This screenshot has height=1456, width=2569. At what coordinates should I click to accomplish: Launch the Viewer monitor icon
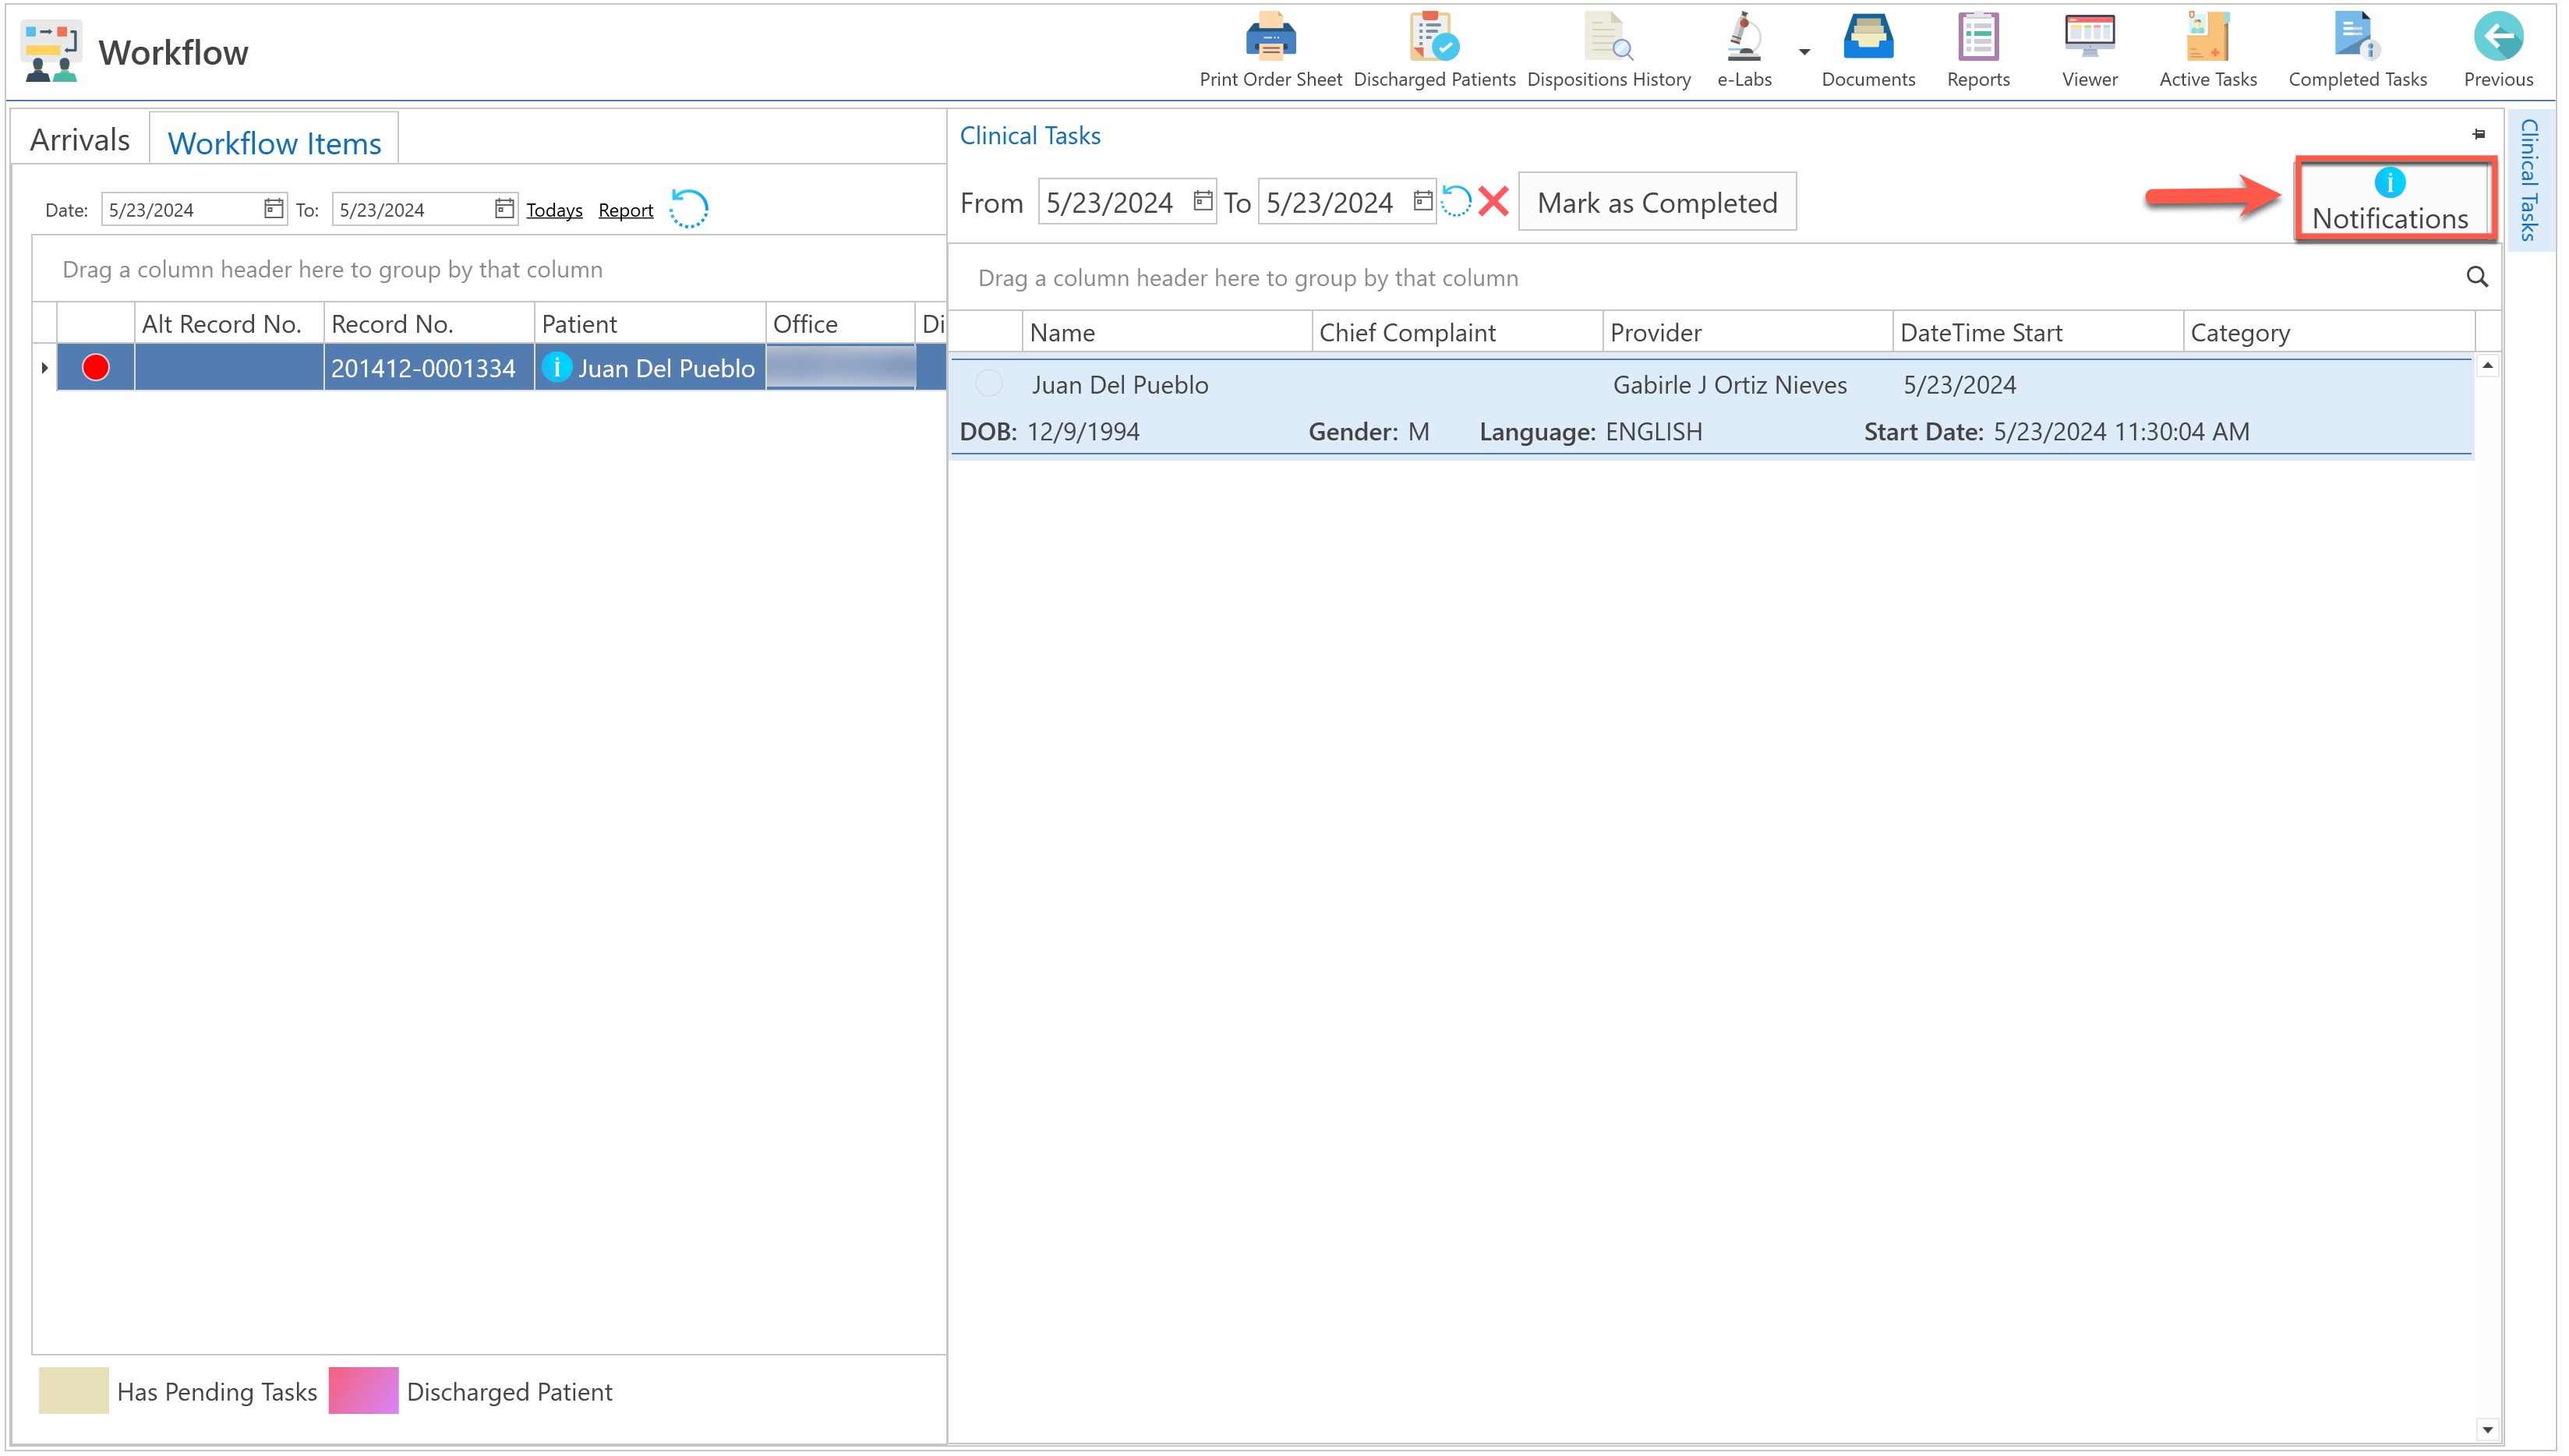[x=2089, y=38]
